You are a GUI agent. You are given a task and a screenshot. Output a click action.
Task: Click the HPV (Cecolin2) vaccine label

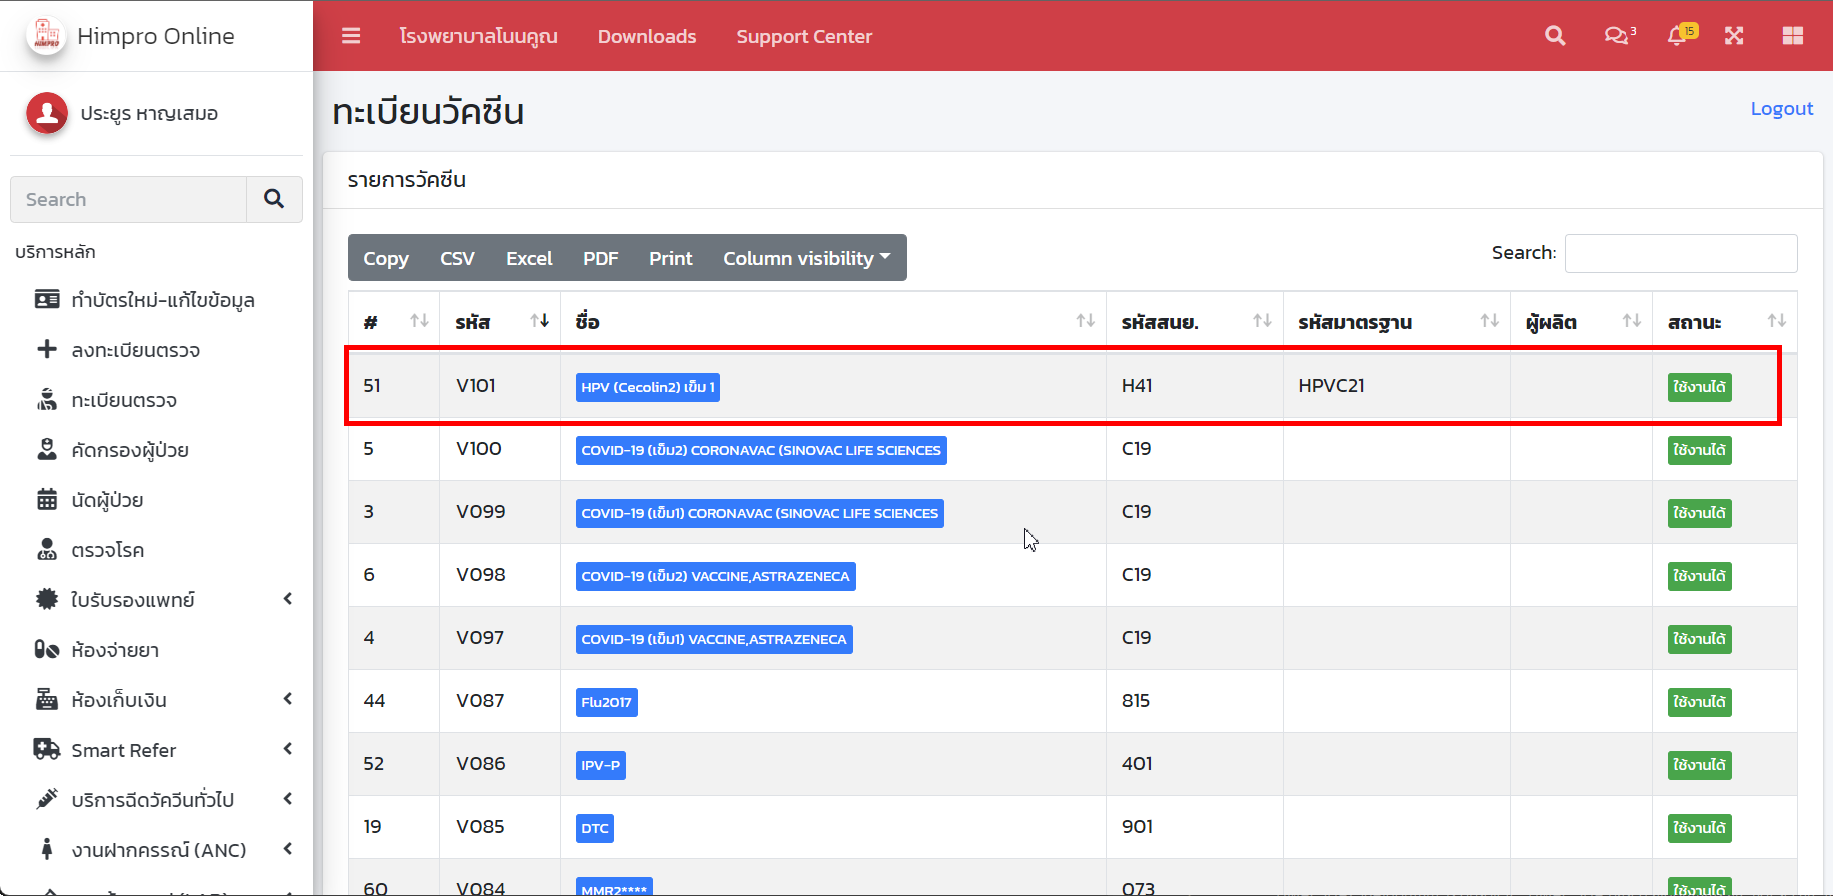pos(648,387)
